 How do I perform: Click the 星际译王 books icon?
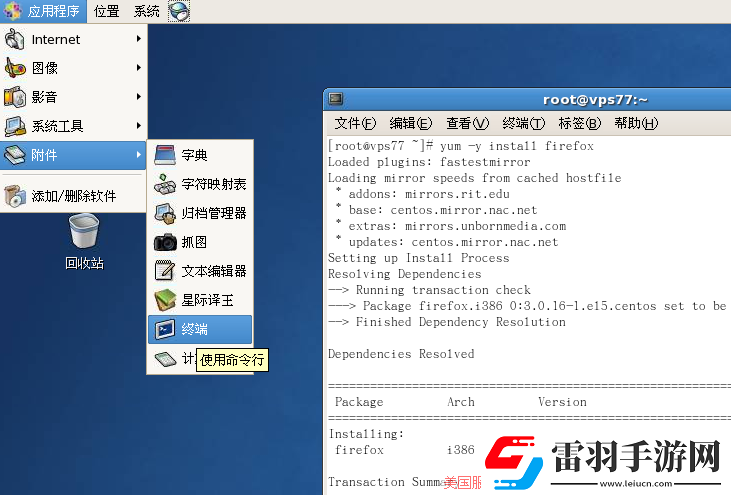coord(165,300)
